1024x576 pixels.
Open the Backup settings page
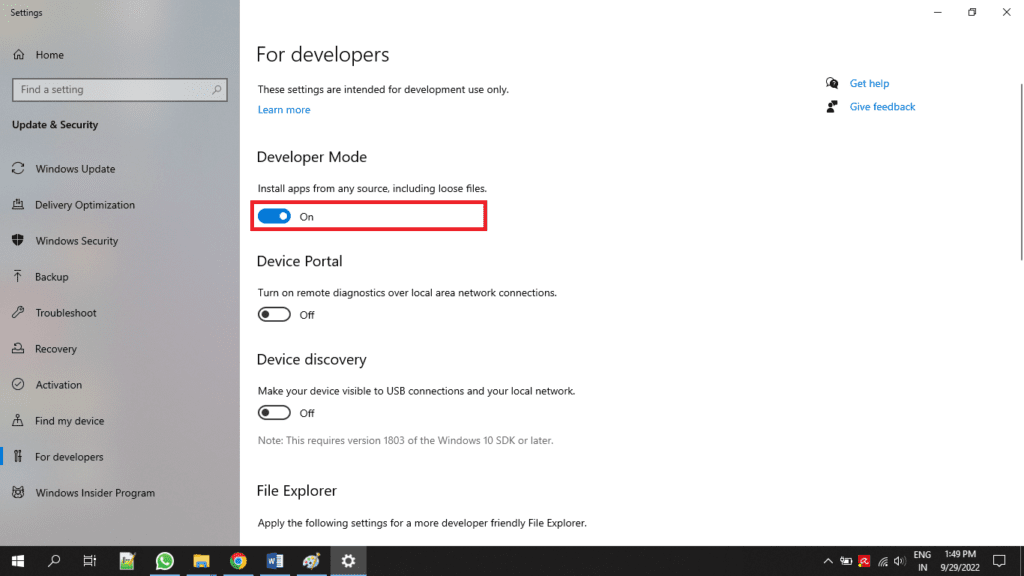coord(56,276)
